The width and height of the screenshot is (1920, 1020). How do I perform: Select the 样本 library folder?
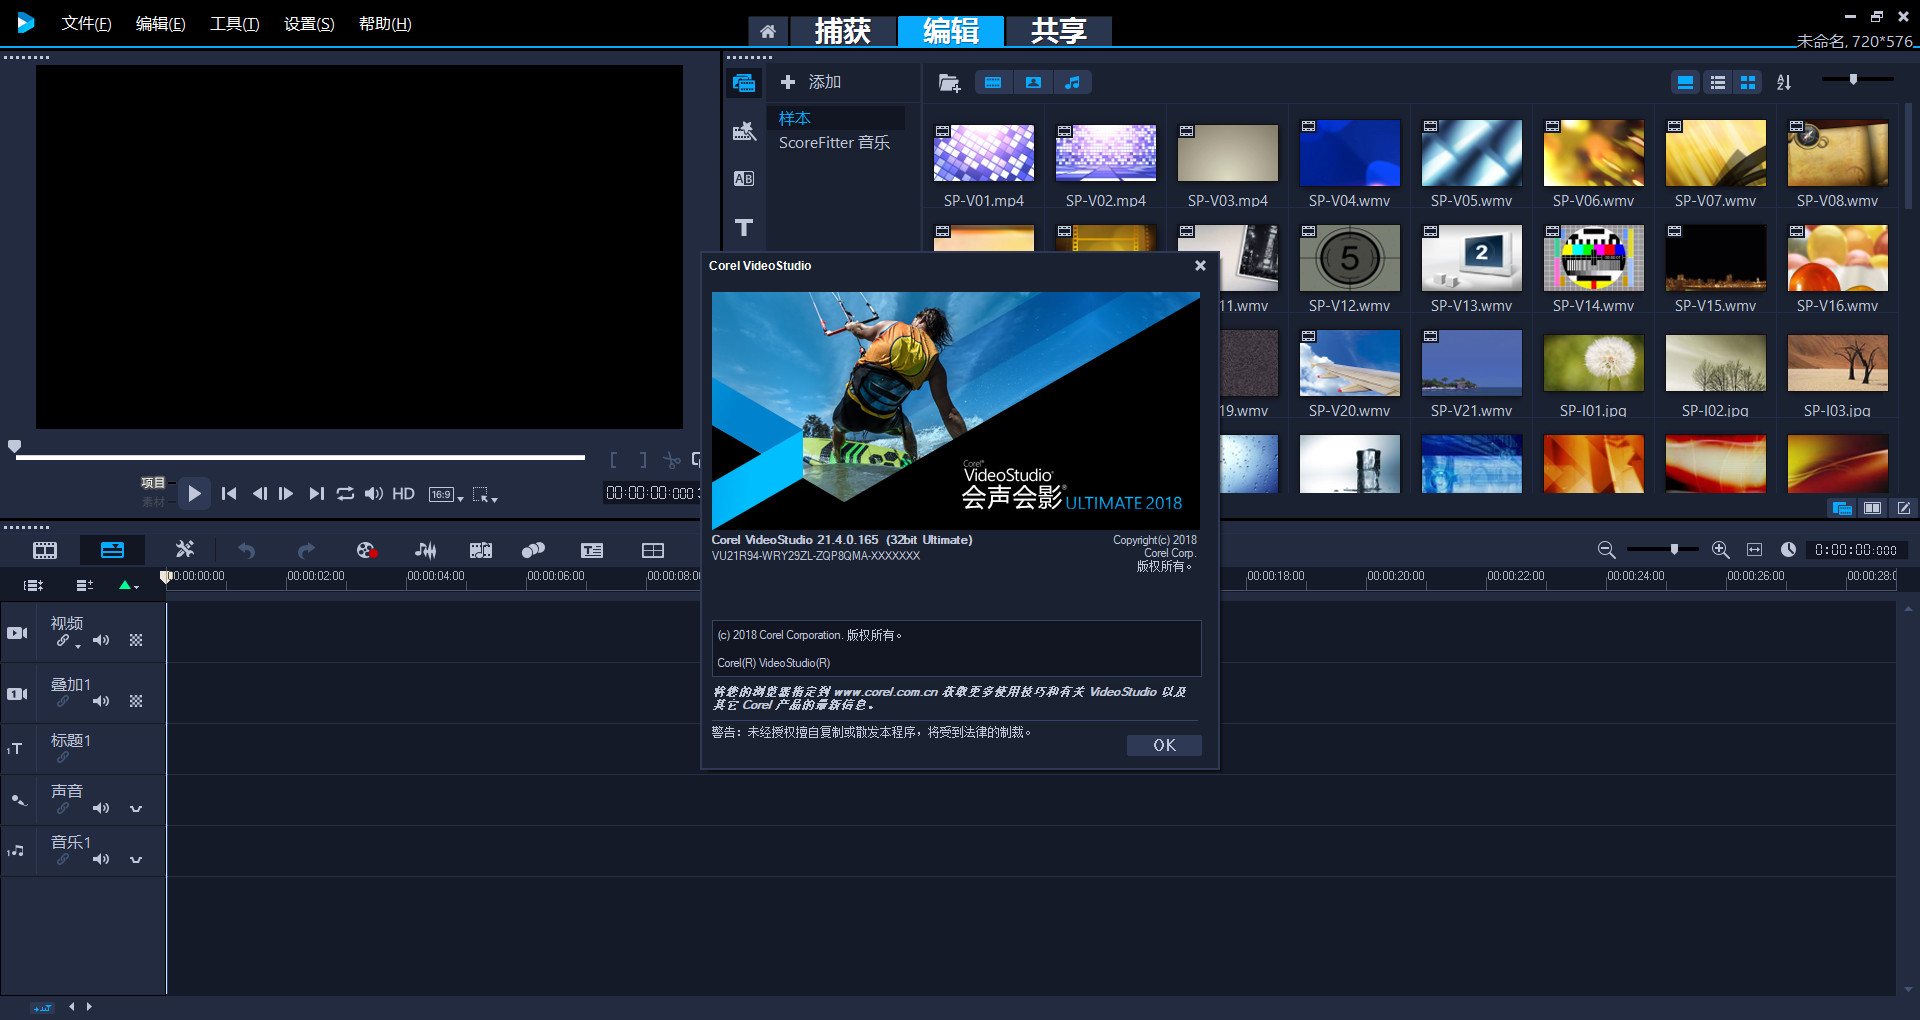click(x=836, y=118)
